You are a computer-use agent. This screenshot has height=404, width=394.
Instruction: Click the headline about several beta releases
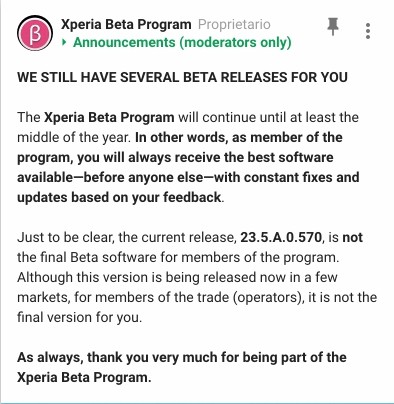tap(182, 77)
